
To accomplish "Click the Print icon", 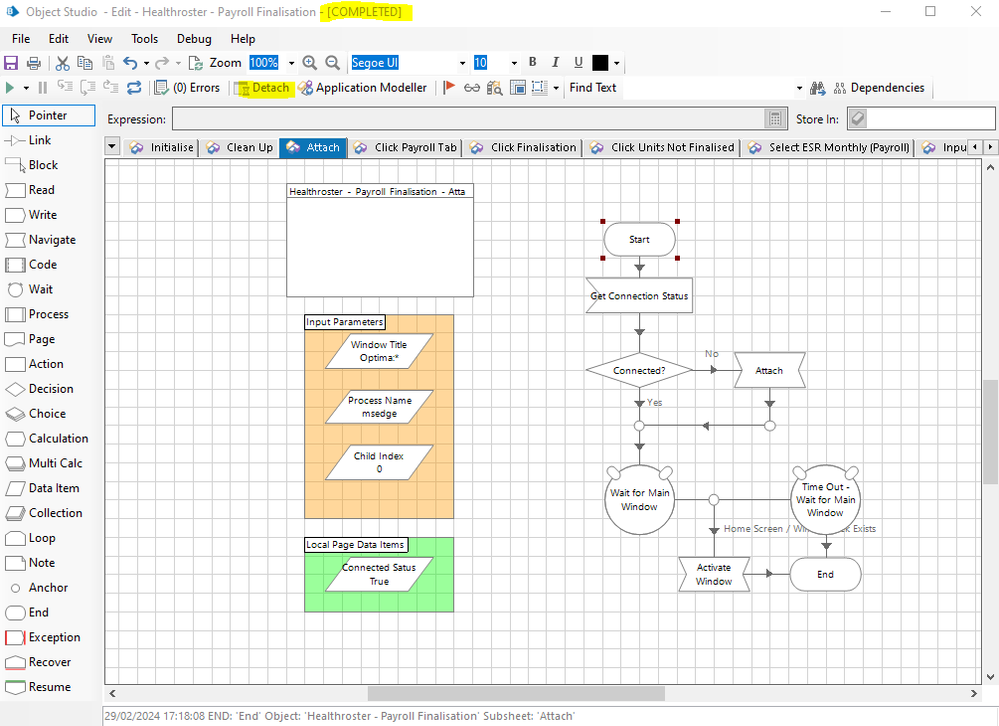I will click(x=33, y=63).
